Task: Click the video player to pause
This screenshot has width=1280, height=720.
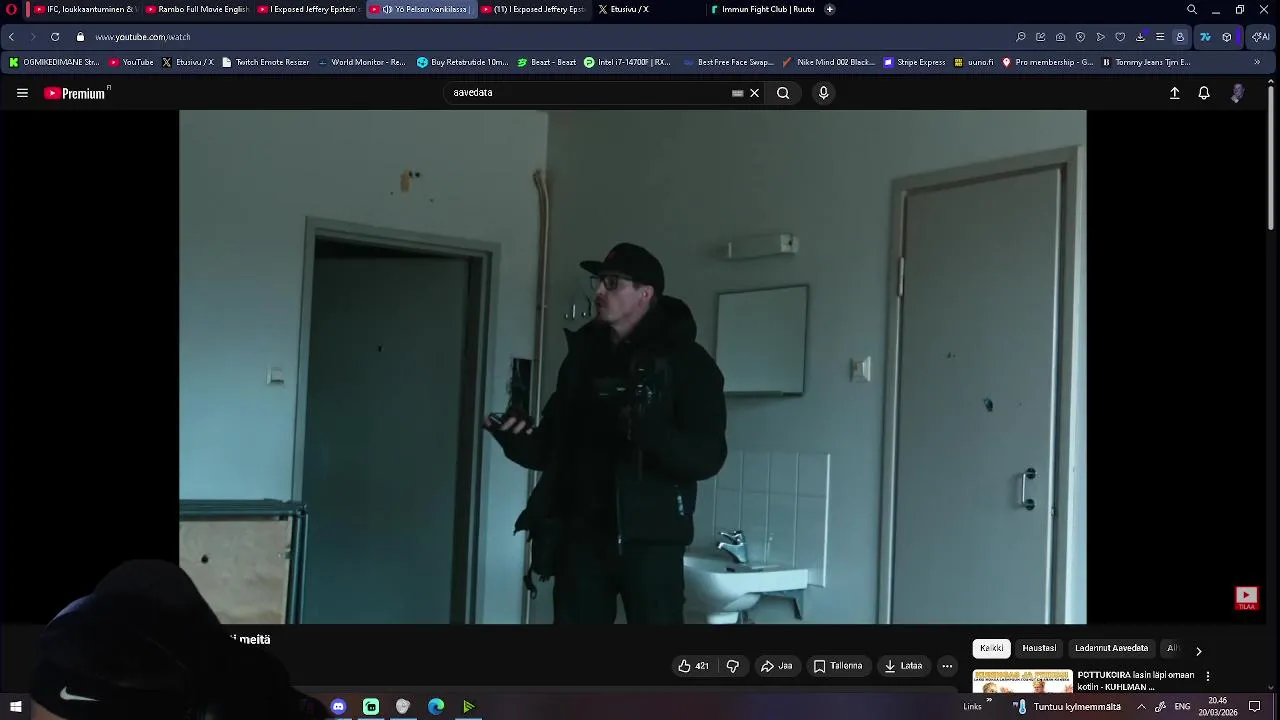Action: (632, 367)
